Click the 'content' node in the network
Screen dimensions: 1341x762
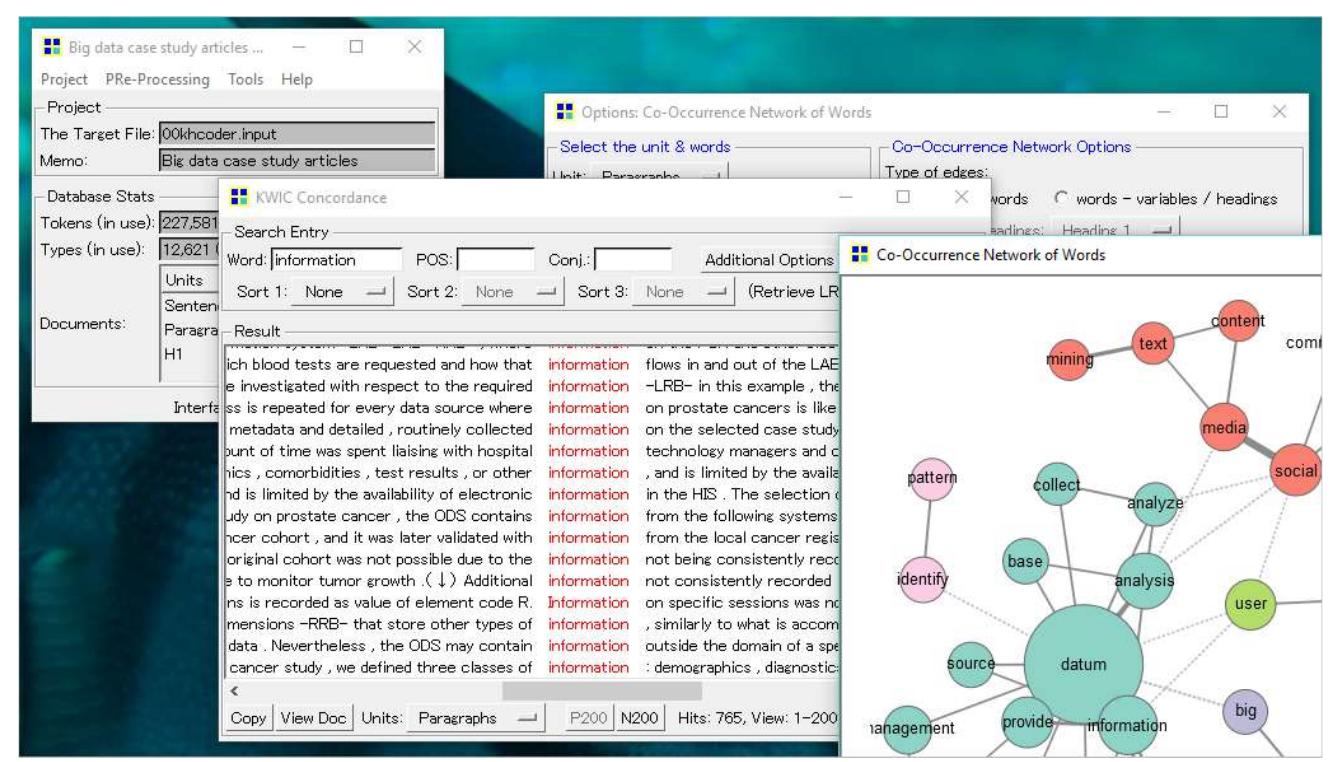(1237, 320)
